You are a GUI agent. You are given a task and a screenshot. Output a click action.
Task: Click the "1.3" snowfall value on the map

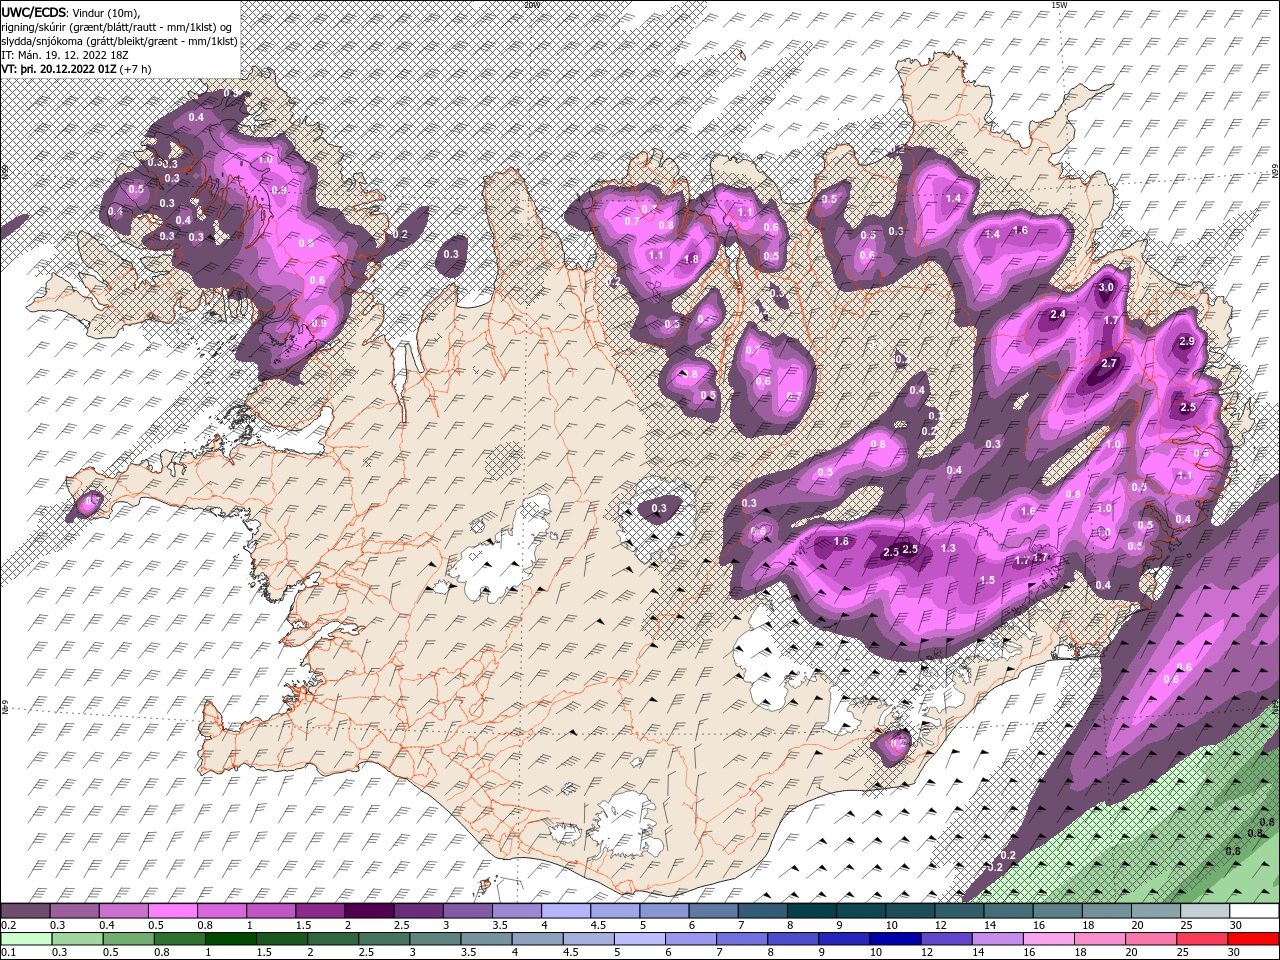coord(949,548)
